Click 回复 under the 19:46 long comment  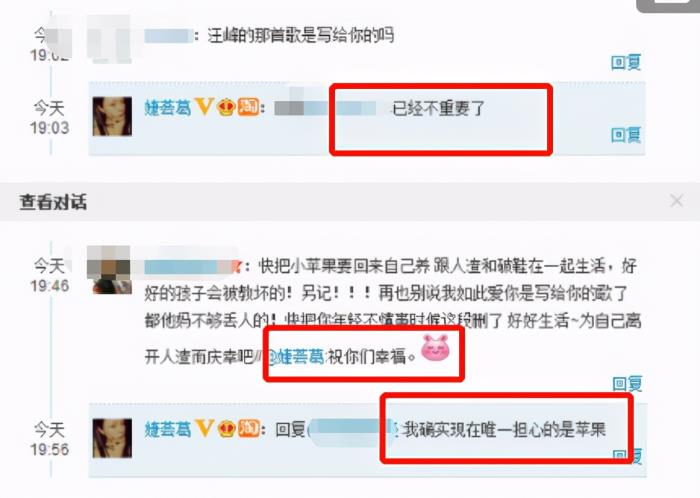point(627,383)
